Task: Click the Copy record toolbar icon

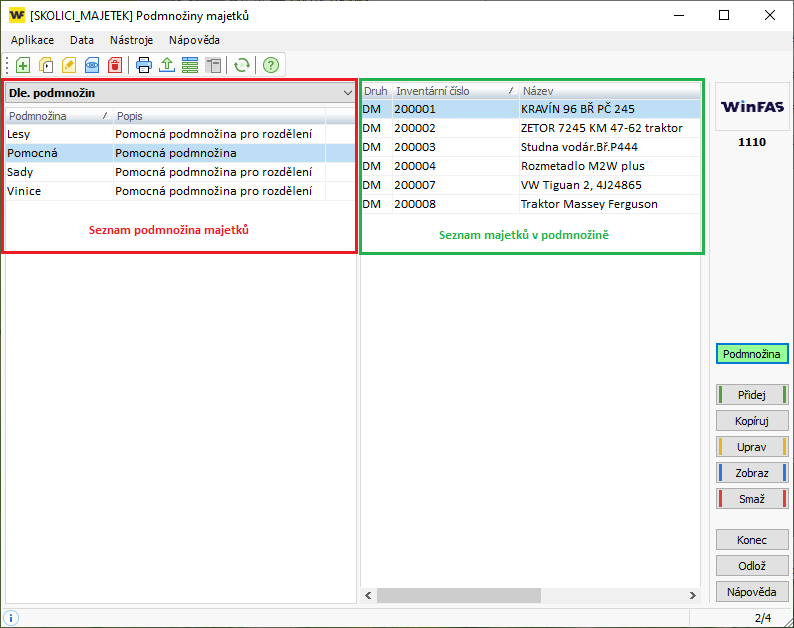Action: tap(46, 65)
